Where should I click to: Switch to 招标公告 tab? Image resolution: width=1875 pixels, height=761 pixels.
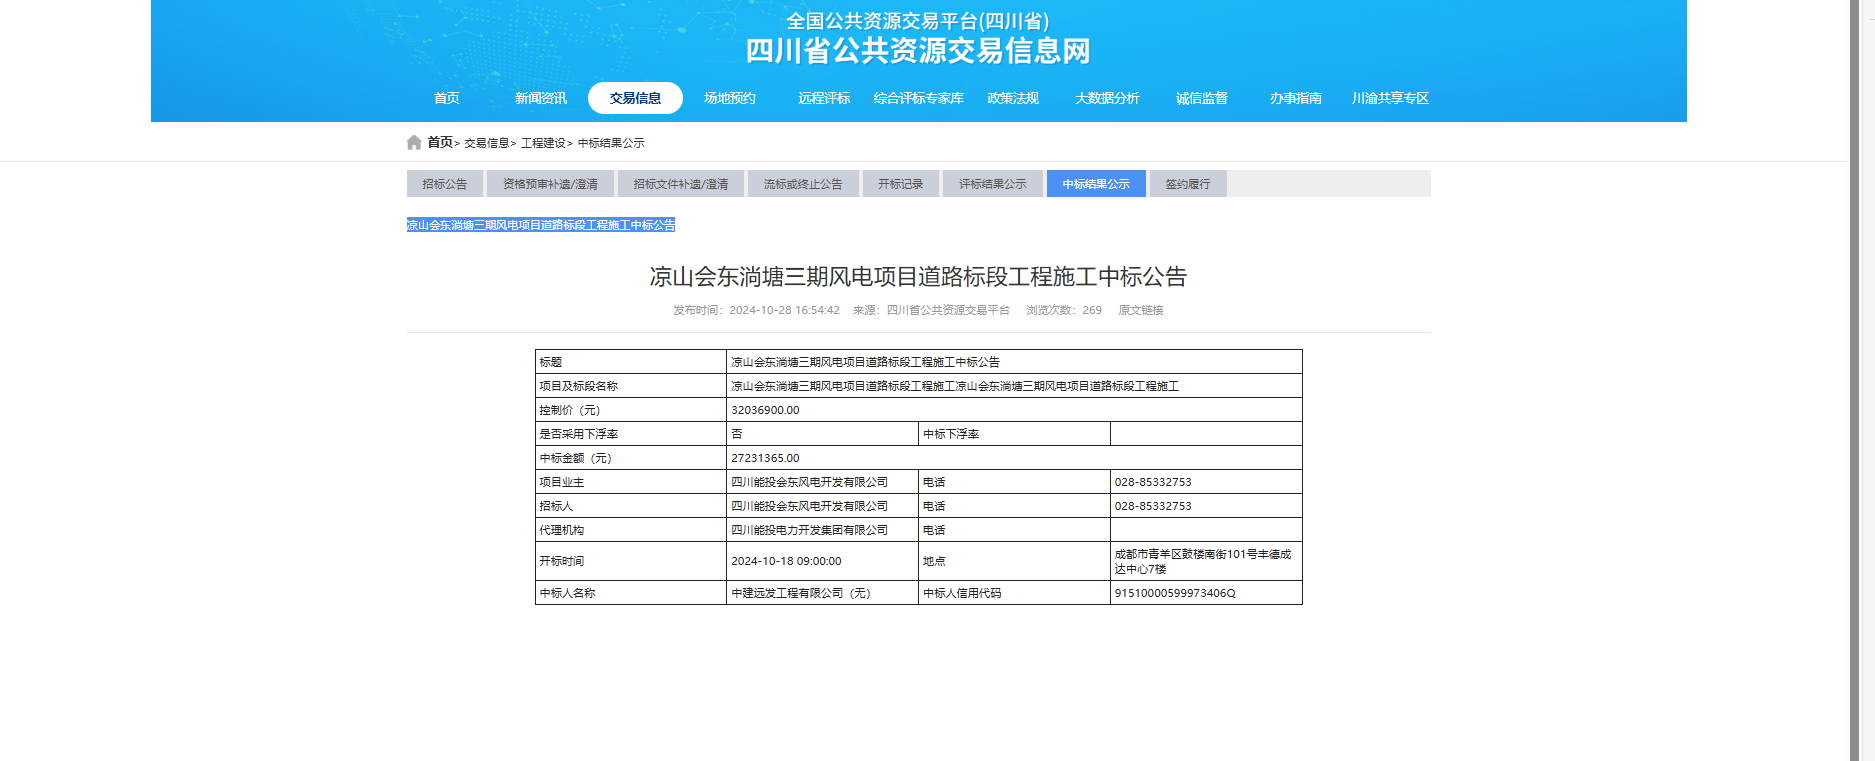pyautogui.click(x=445, y=184)
